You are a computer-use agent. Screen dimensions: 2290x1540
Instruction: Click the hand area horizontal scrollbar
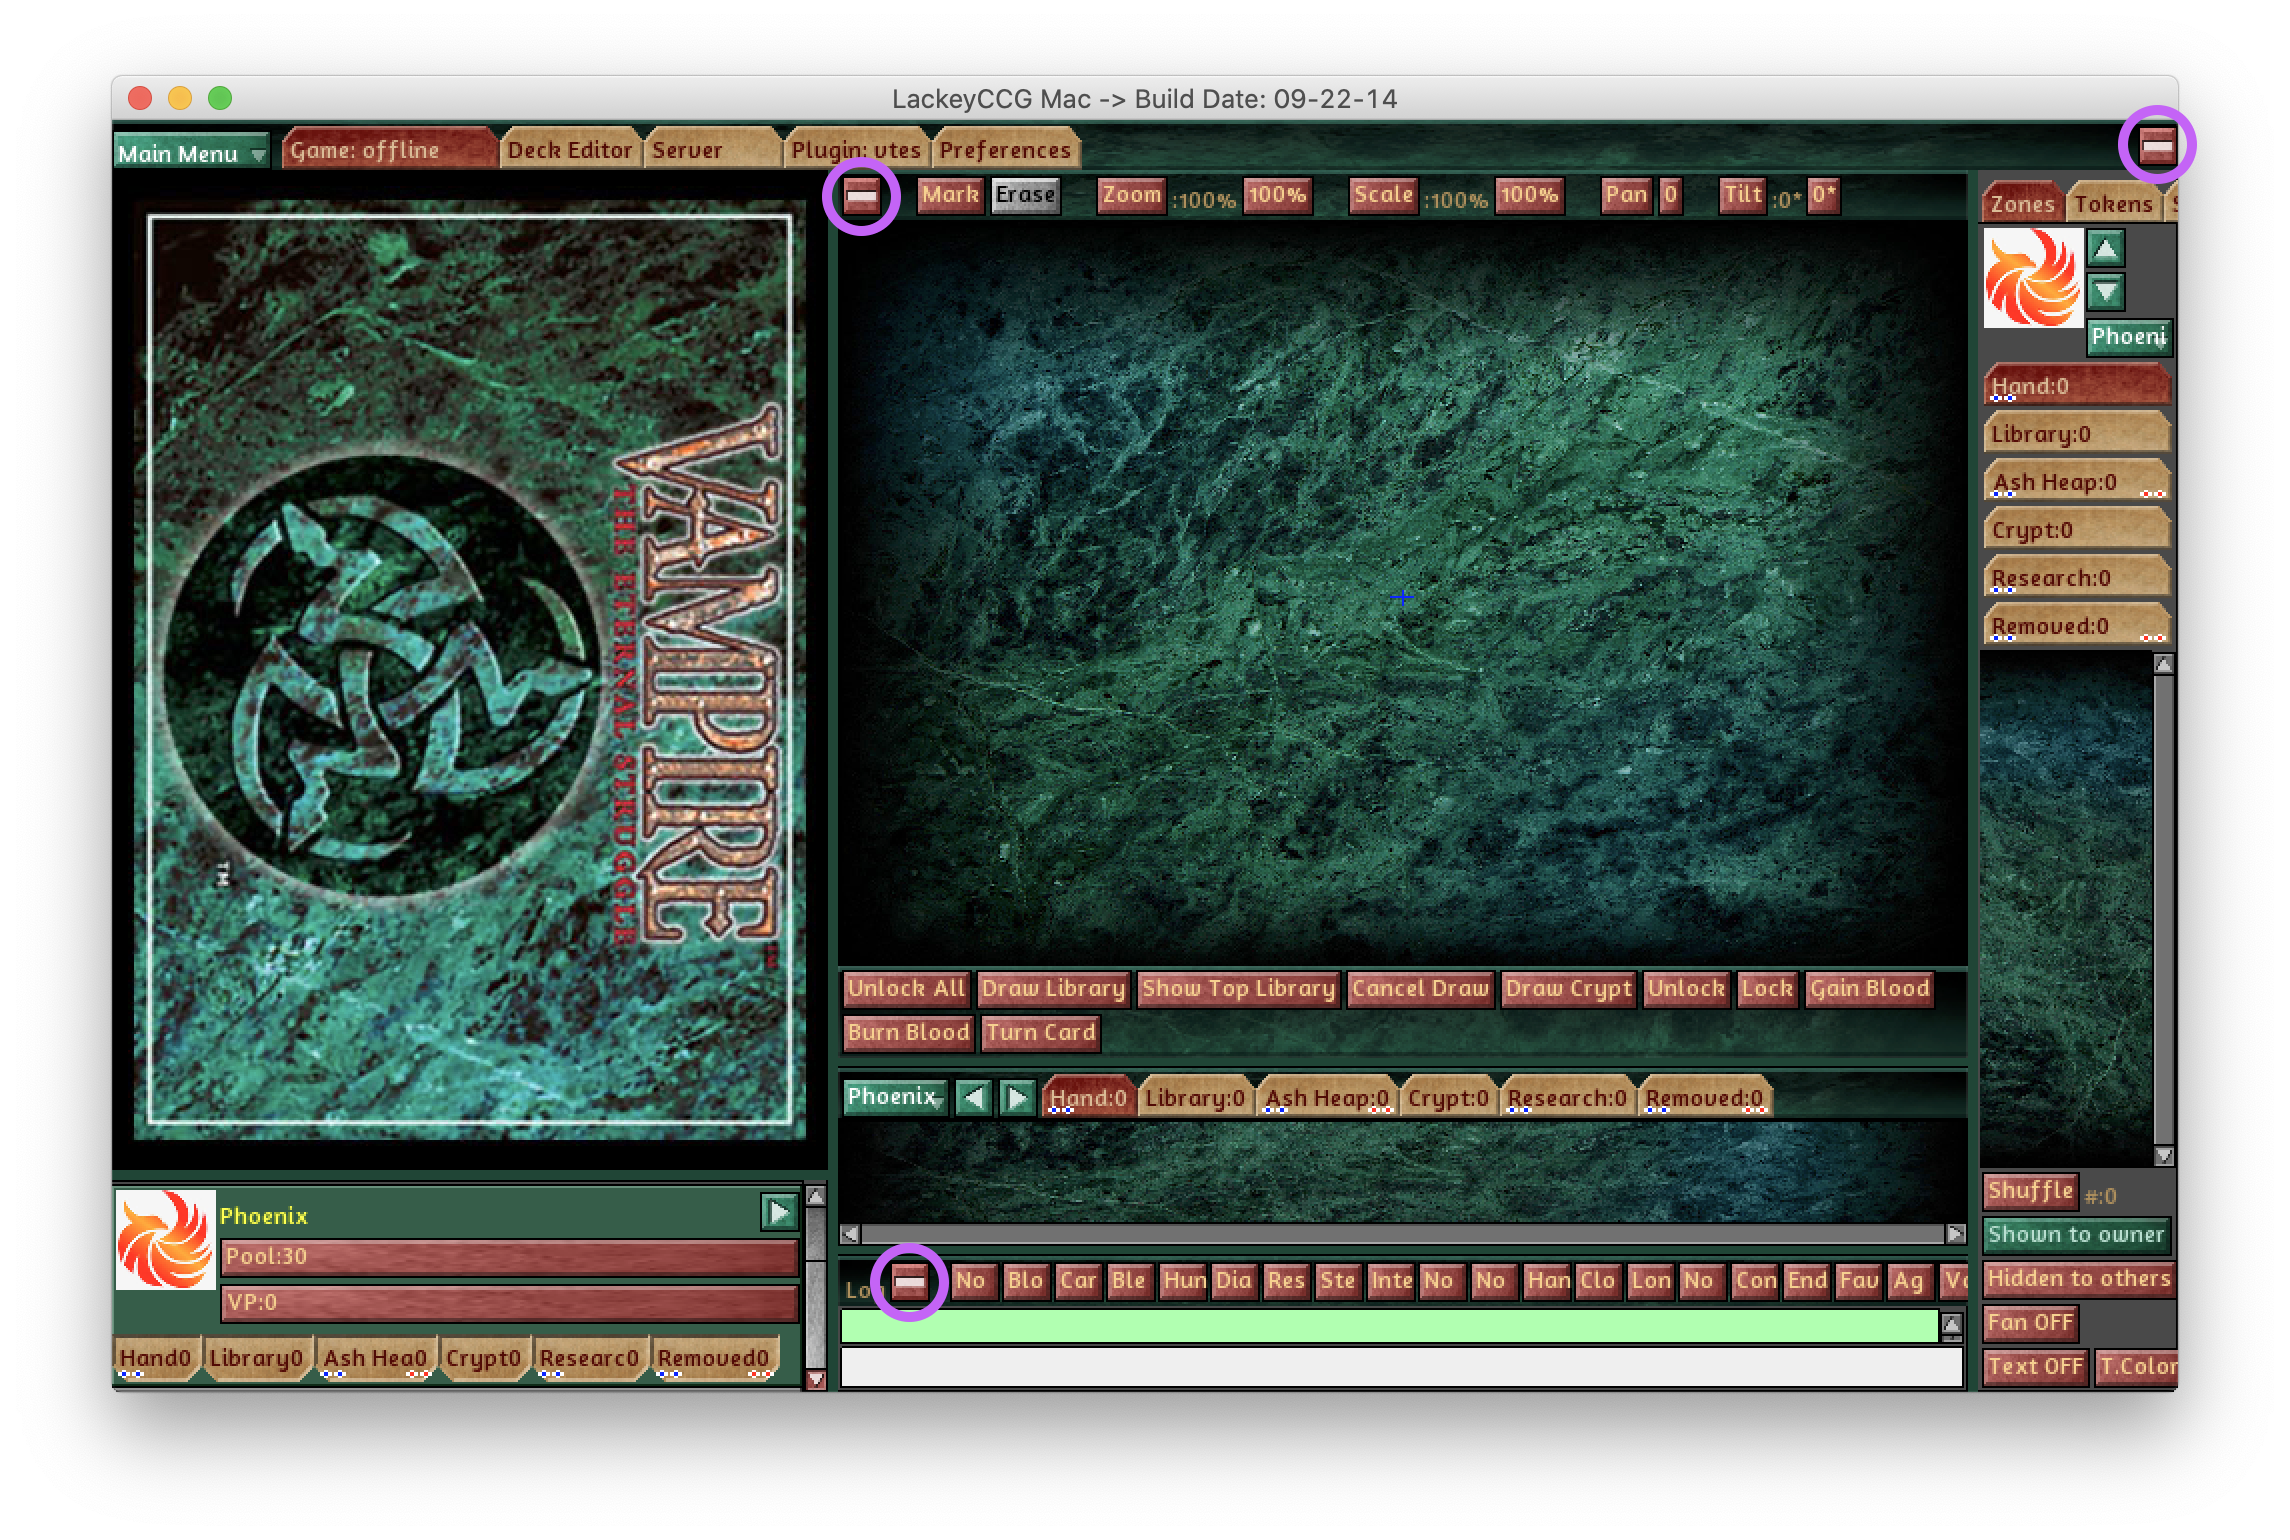[x=1403, y=1234]
